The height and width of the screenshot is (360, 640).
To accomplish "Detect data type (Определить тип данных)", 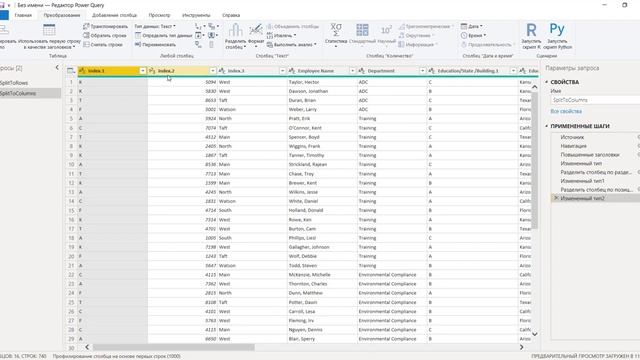I will (163, 36).
